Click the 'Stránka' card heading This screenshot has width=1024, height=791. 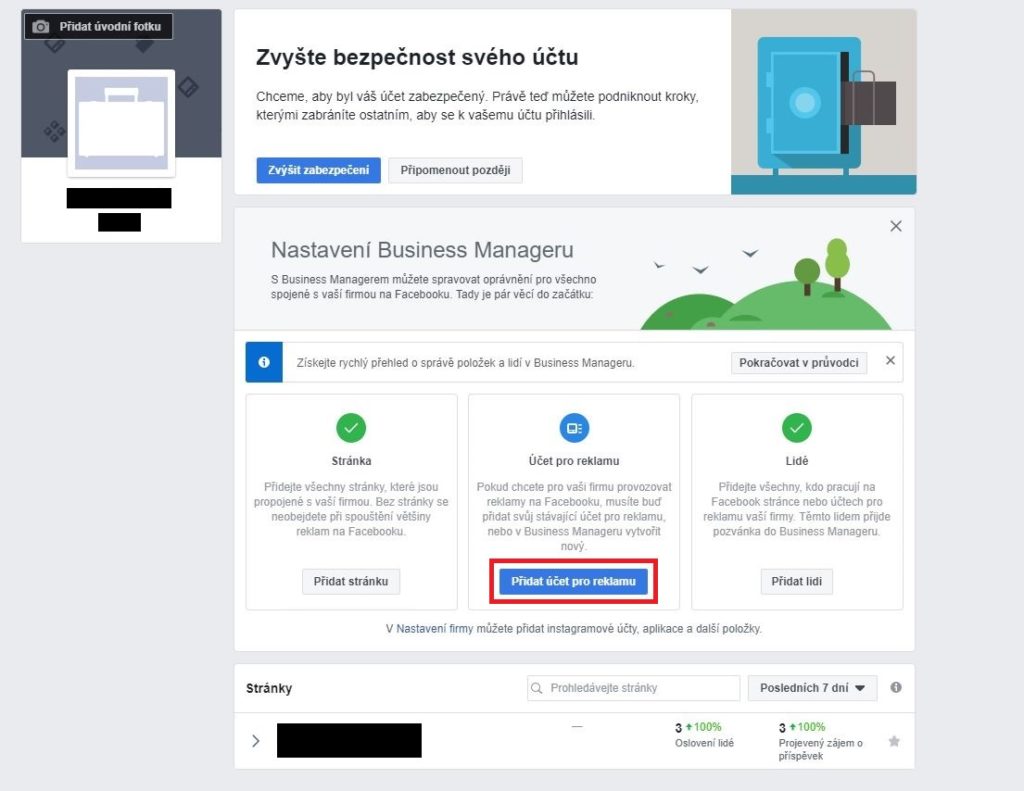point(351,460)
